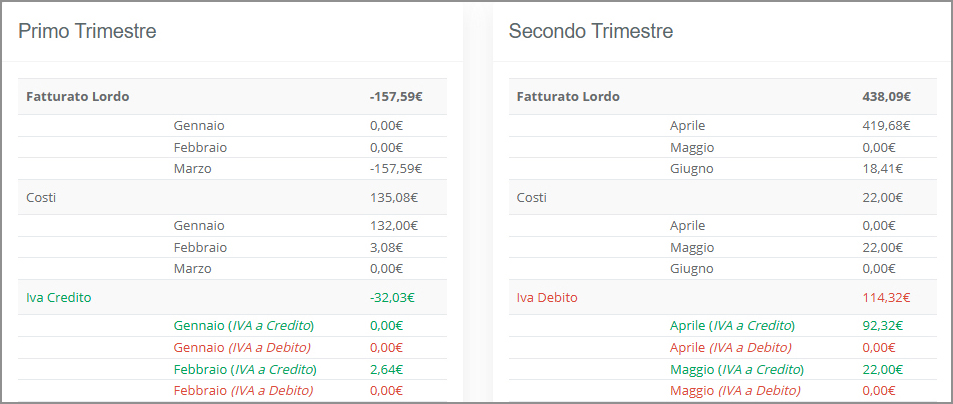Click the Secondo Trimestre heading
The height and width of the screenshot is (404, 953).
pyautogui.click(x=590, y=31)
